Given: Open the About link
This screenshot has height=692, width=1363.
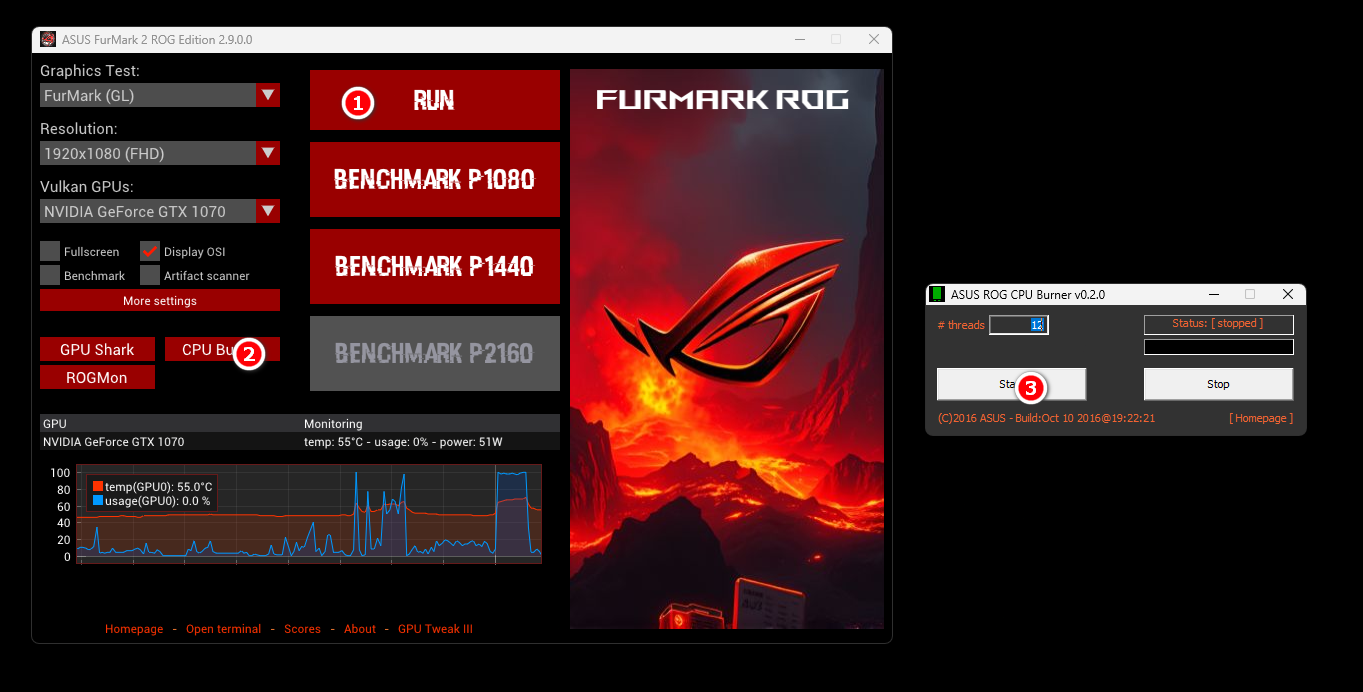Looking at the screenshot, I should coord(360,629).
